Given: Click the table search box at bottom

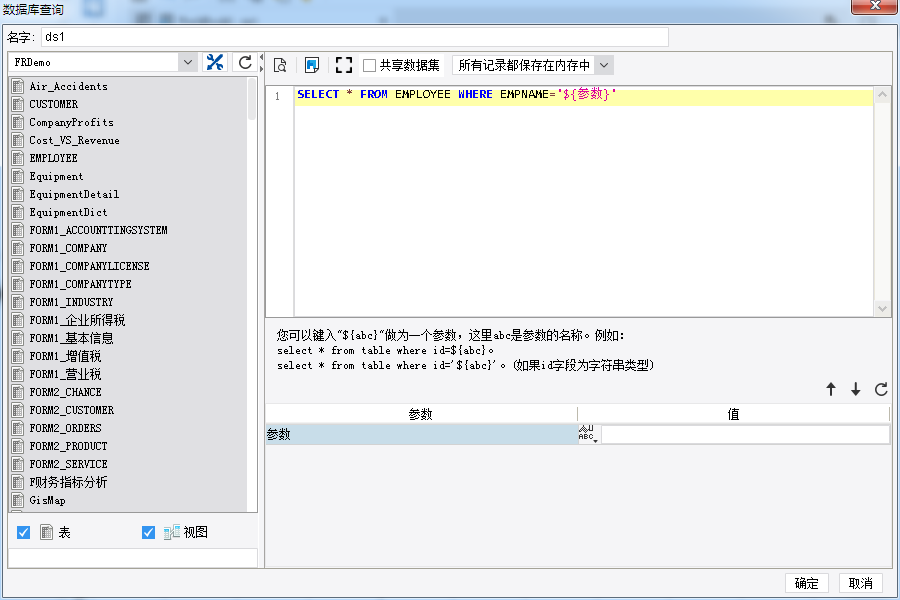Looking at the screenshot, I should point(133,558).
